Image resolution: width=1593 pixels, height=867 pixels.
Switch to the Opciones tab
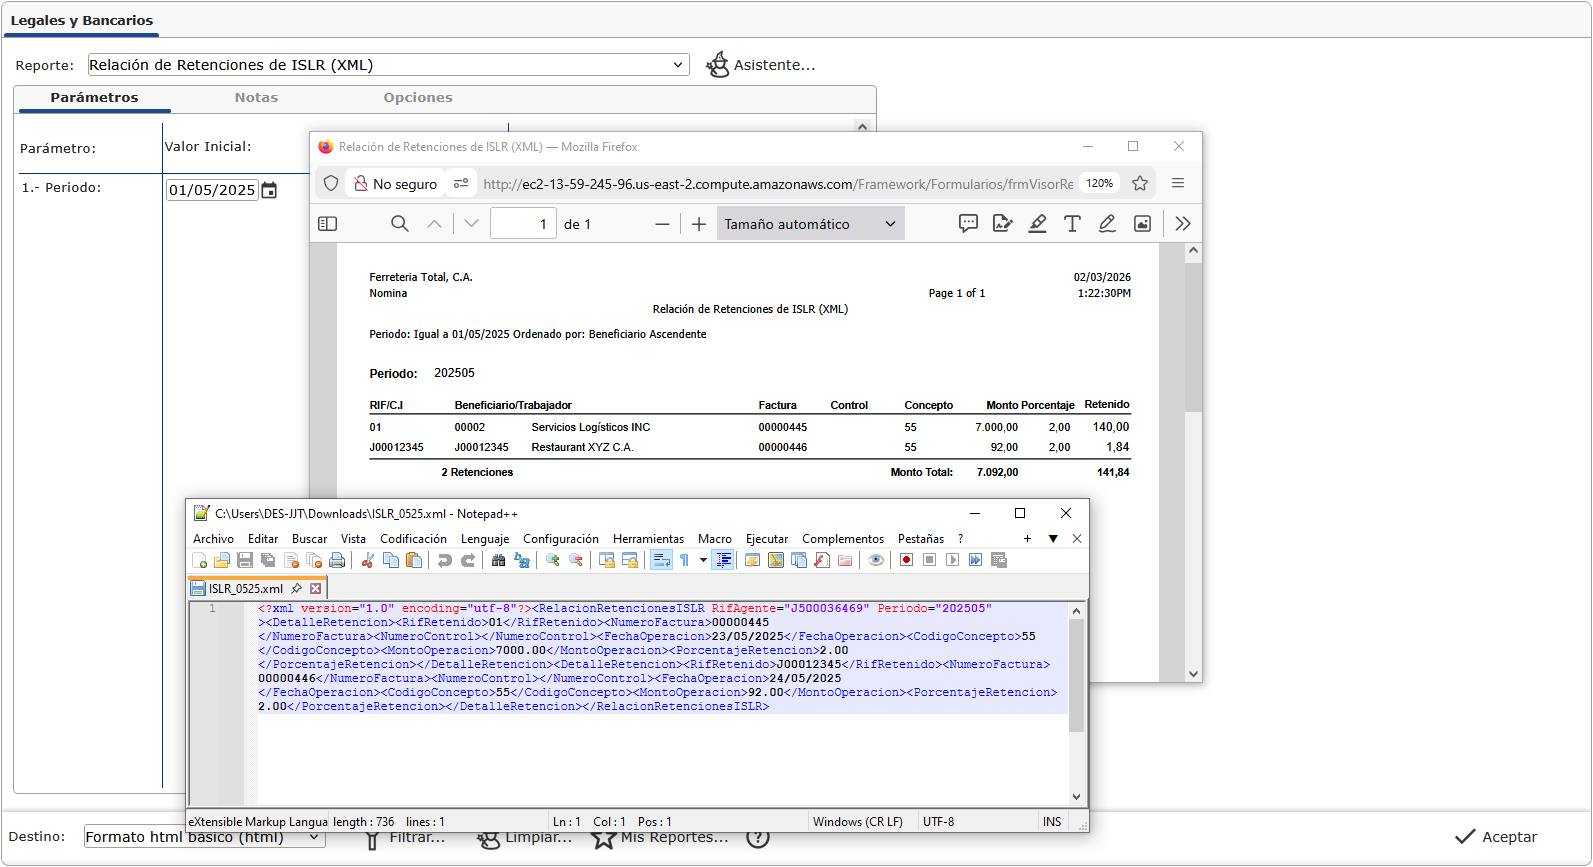[418, 98]
